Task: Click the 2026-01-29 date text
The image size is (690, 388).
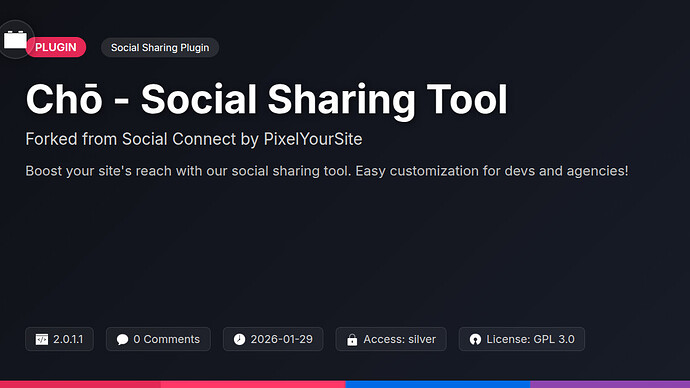Action: click(282, 339)
